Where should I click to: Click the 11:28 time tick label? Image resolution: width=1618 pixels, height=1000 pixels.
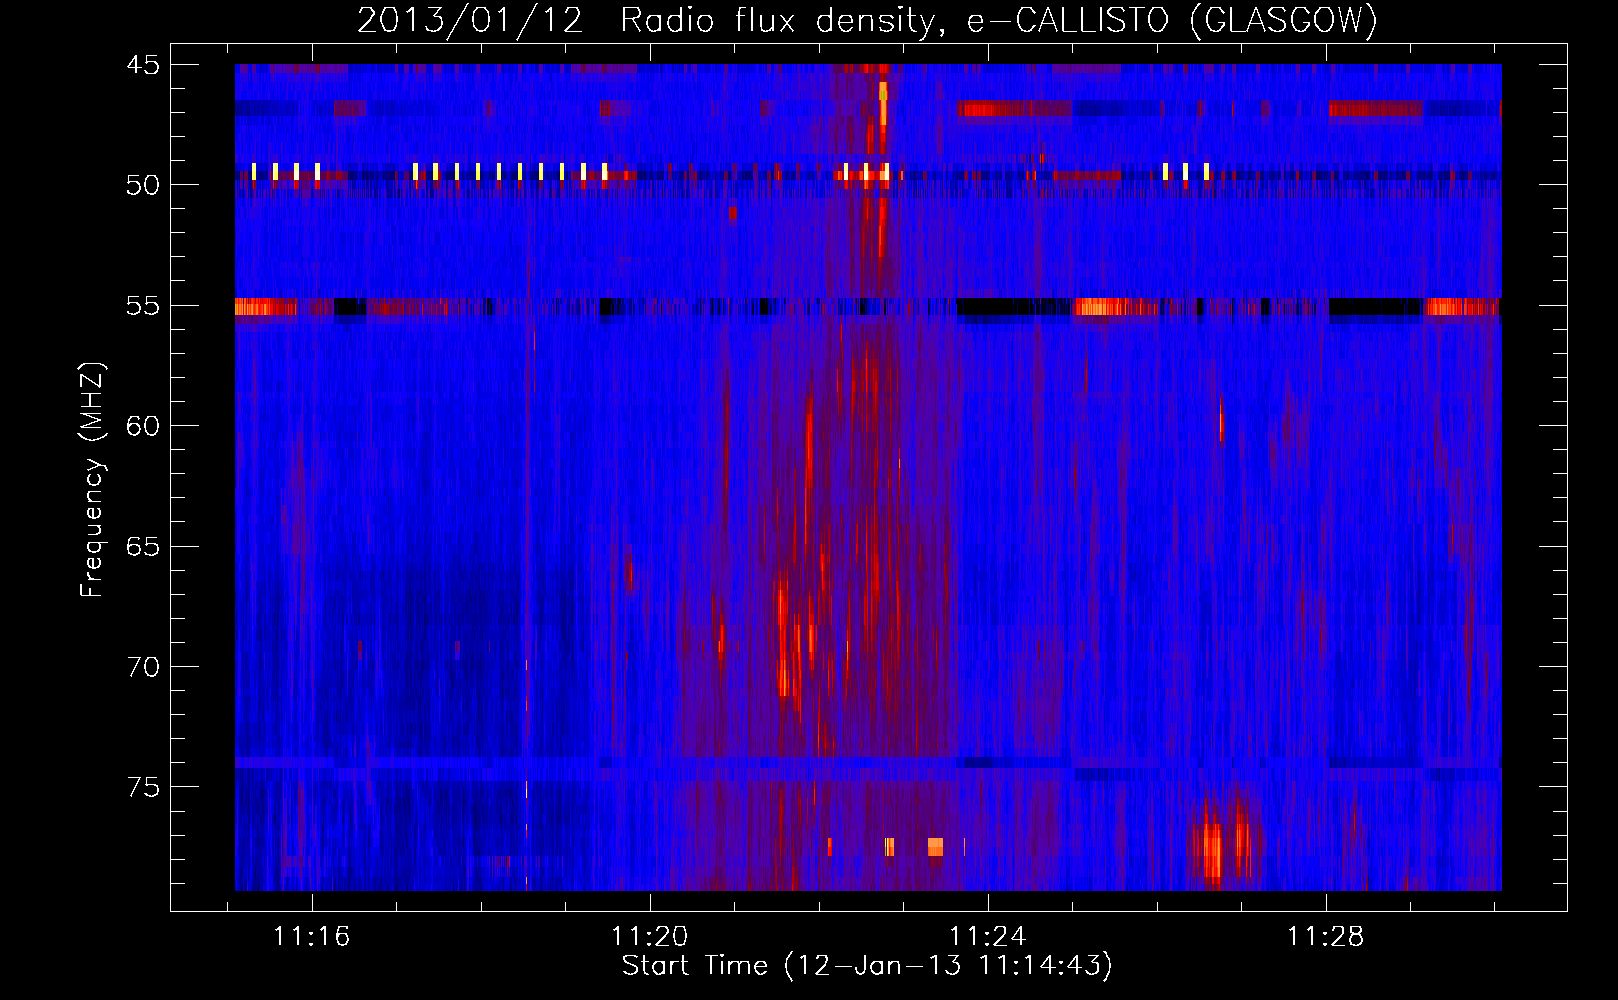coord(1326,937)
